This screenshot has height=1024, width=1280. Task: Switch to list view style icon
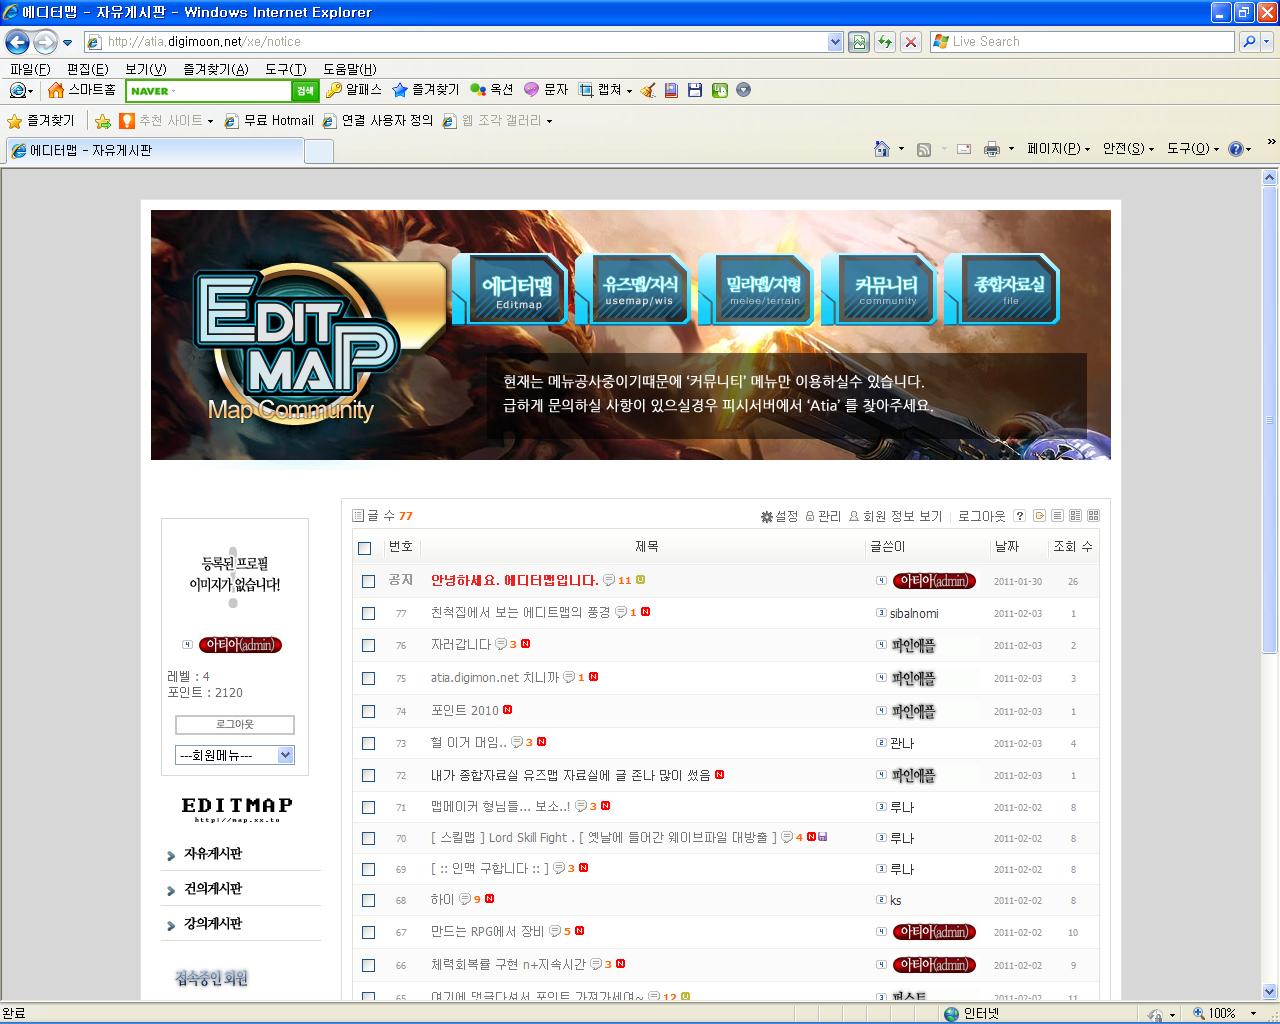(1057, 516)
